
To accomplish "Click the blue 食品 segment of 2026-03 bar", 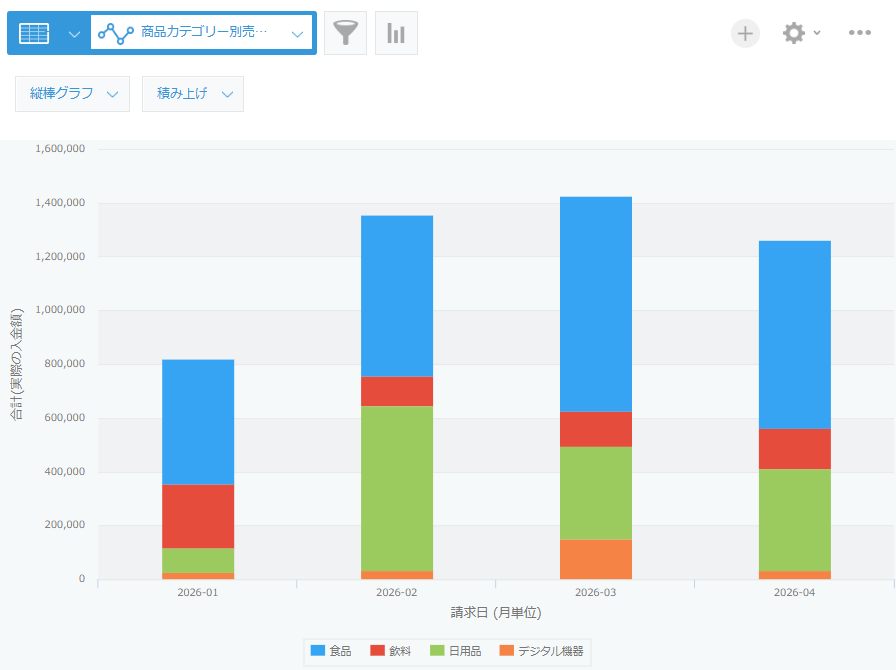I will (x=596, y=304).
